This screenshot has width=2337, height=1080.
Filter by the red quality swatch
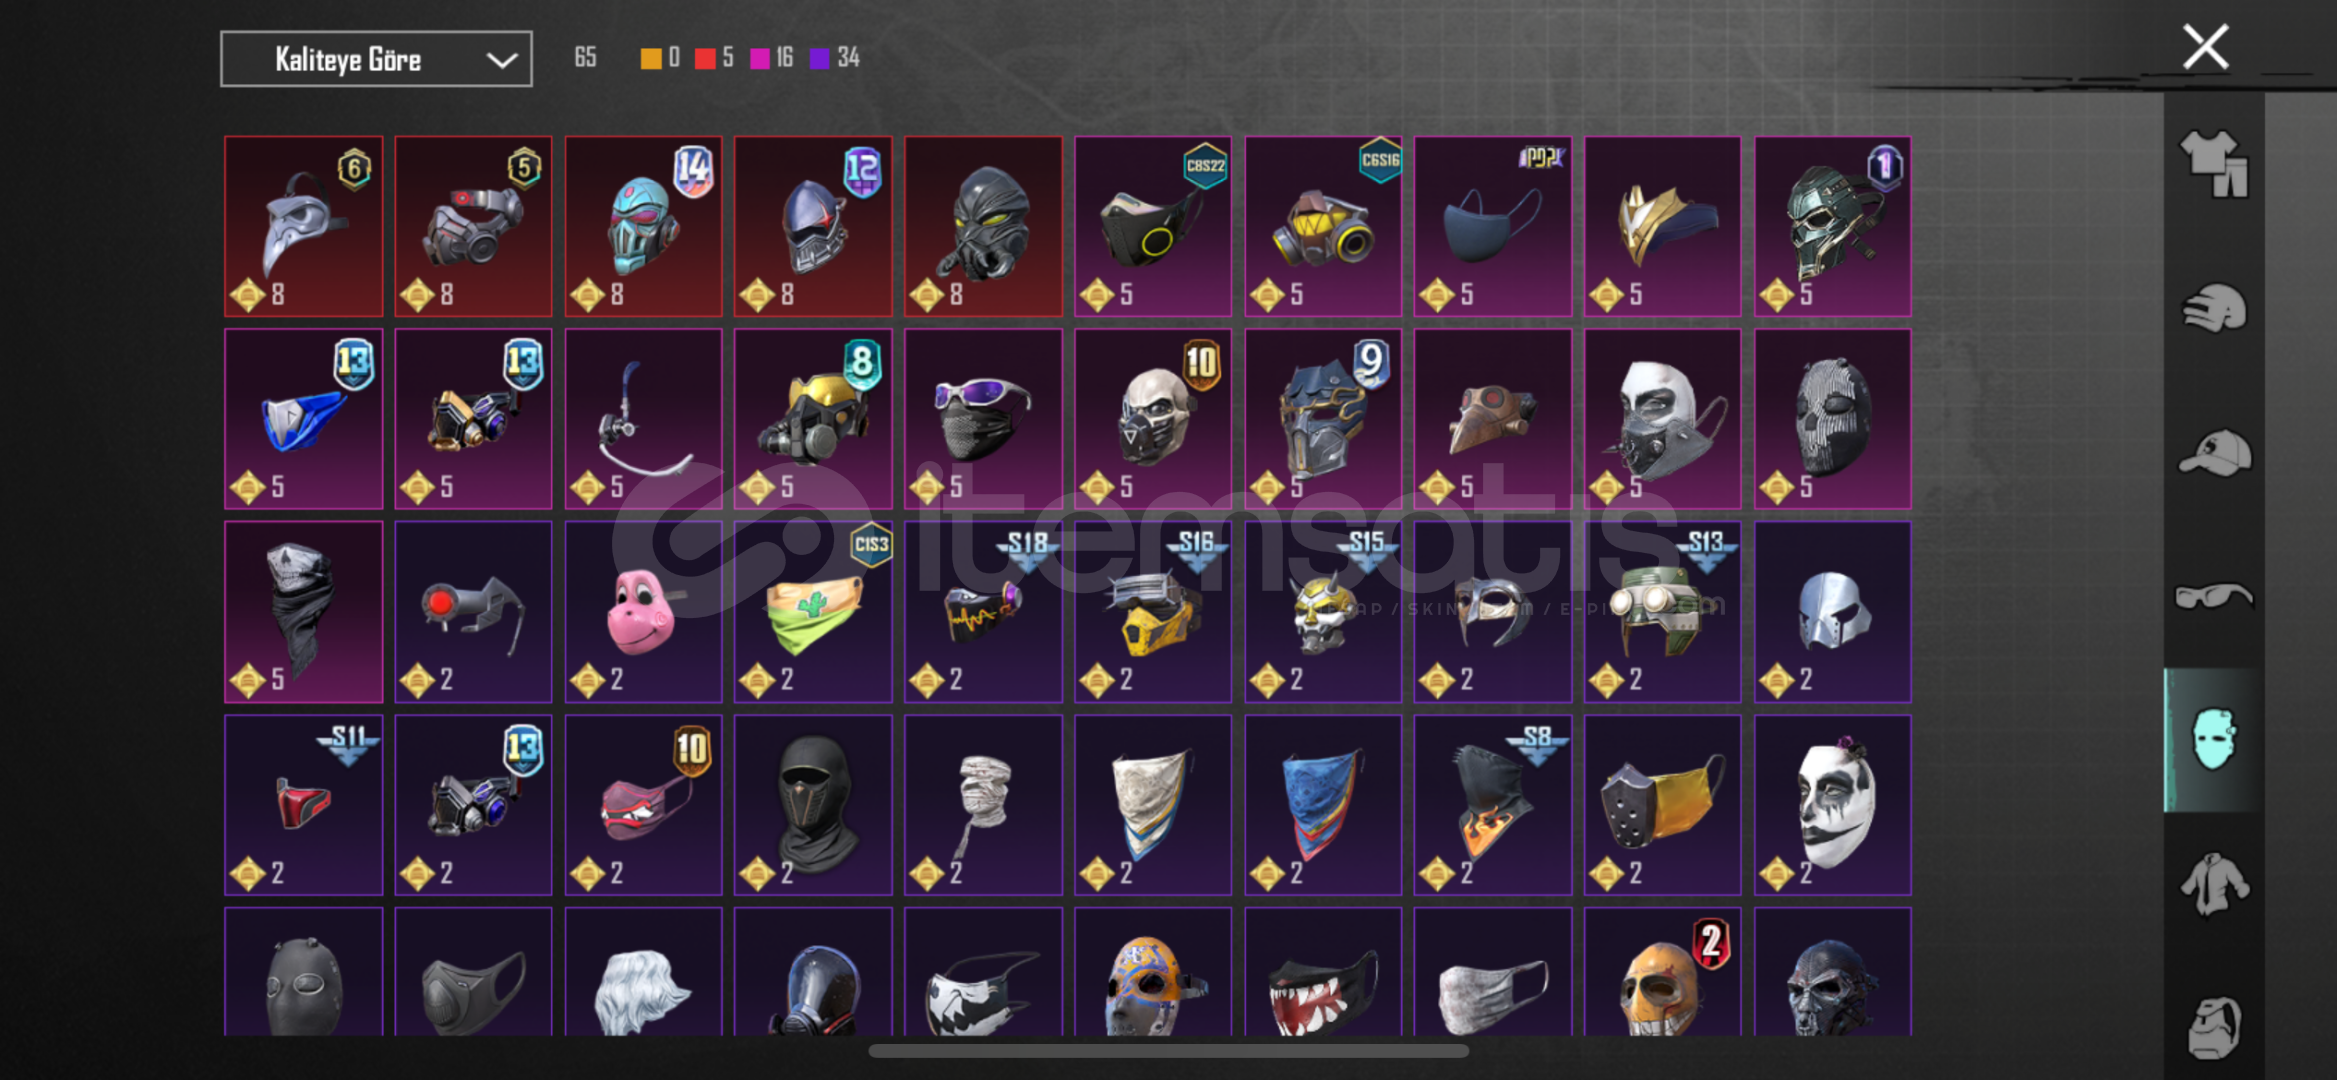click(x=705, y=59)
